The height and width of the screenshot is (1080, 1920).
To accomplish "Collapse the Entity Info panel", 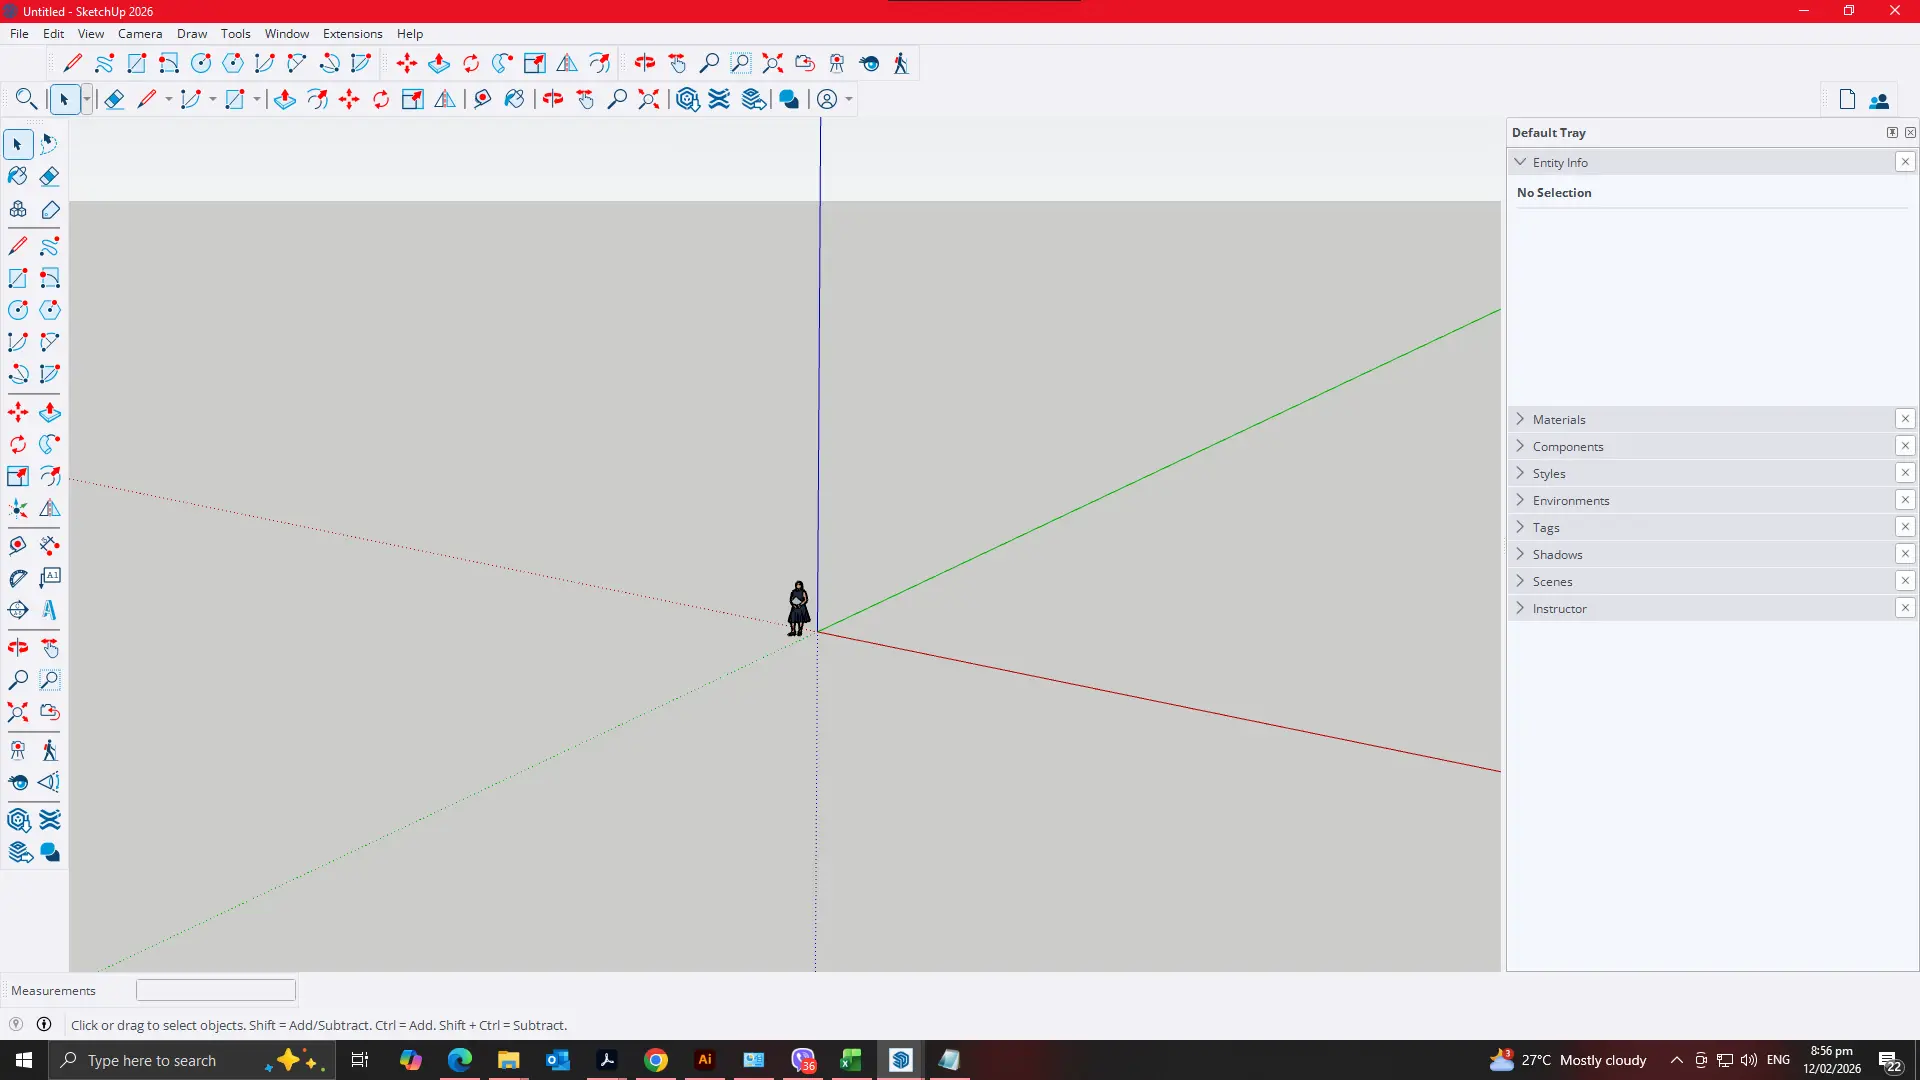I will coord(1520,162).
